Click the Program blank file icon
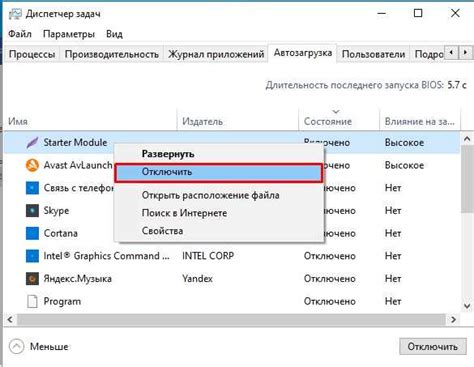This screenshot has width=474, height=367. point(32,301)
